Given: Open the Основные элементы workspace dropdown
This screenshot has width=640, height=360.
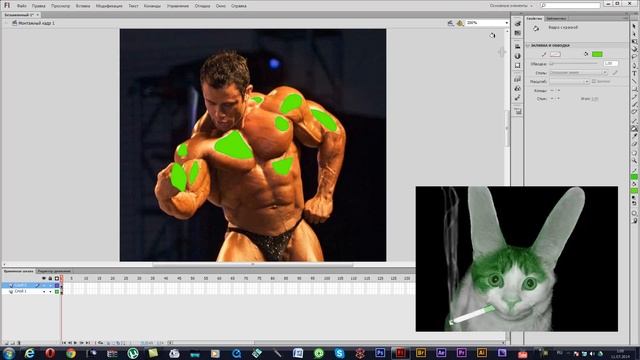Looking at the screenshot, I should coord(511,6).
